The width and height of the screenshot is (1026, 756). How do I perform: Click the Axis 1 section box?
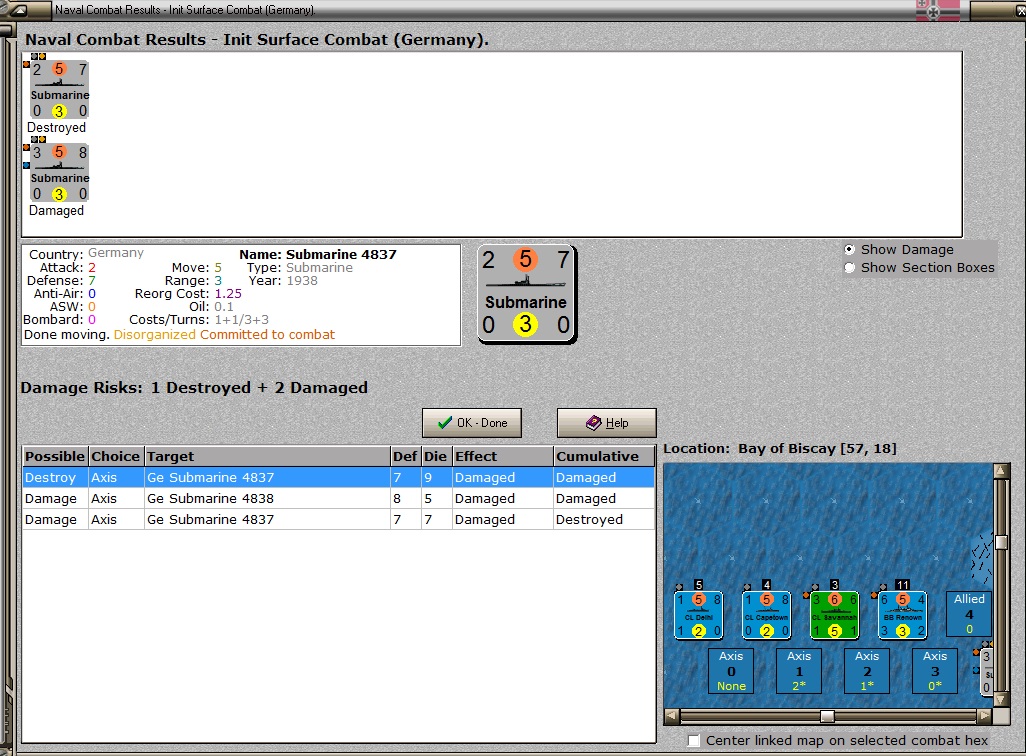click(799, 671)
